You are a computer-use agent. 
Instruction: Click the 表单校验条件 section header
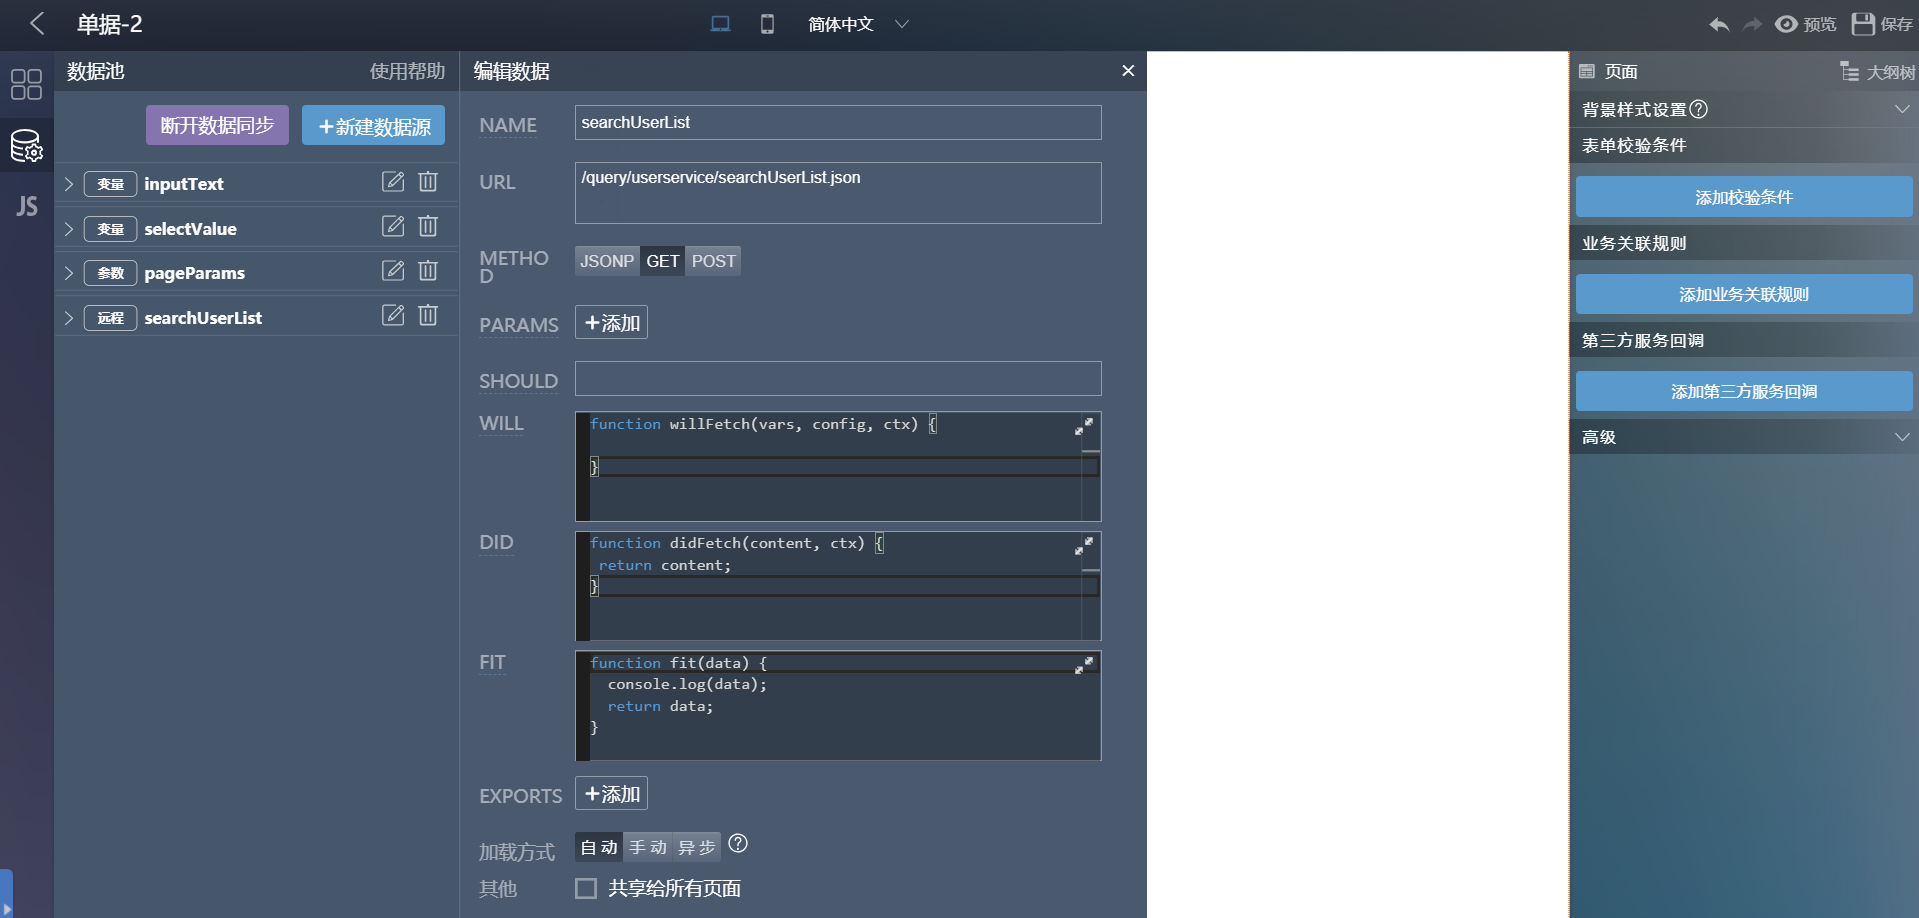point(1744,145)
